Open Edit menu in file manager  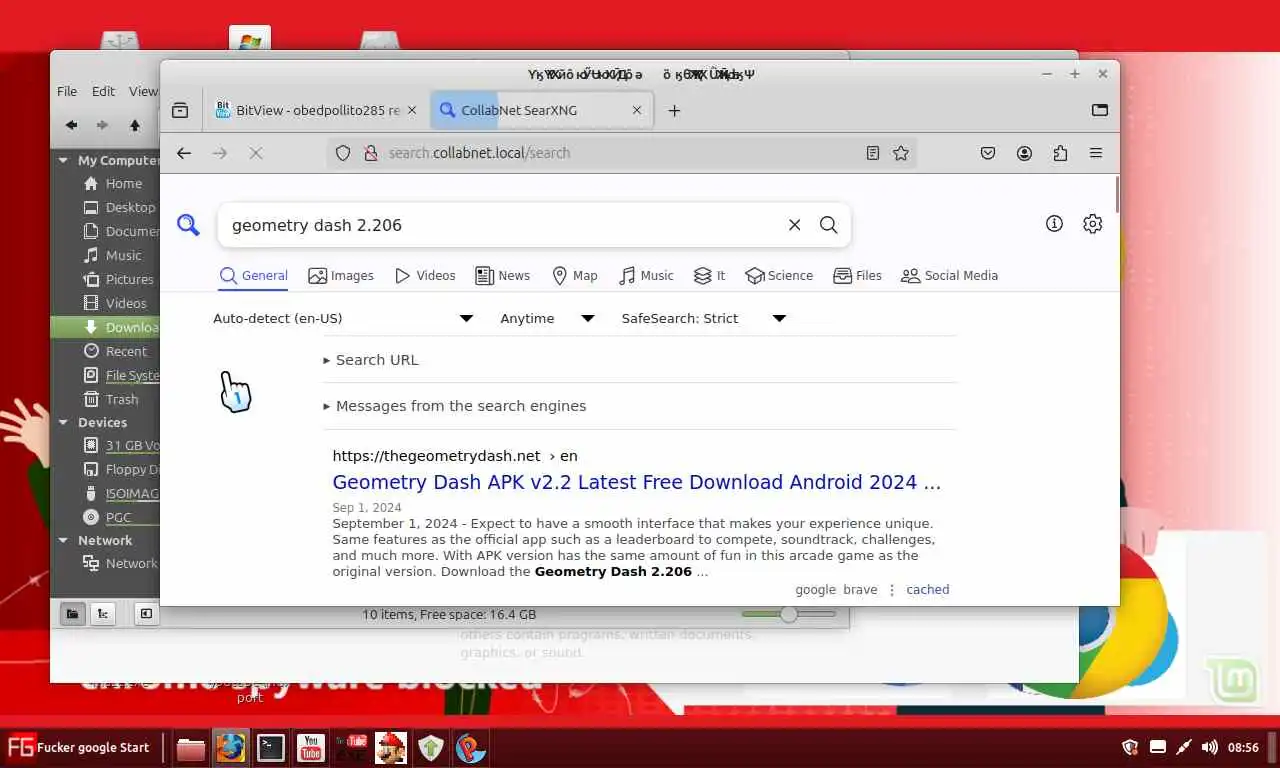(x=103, y=91)
